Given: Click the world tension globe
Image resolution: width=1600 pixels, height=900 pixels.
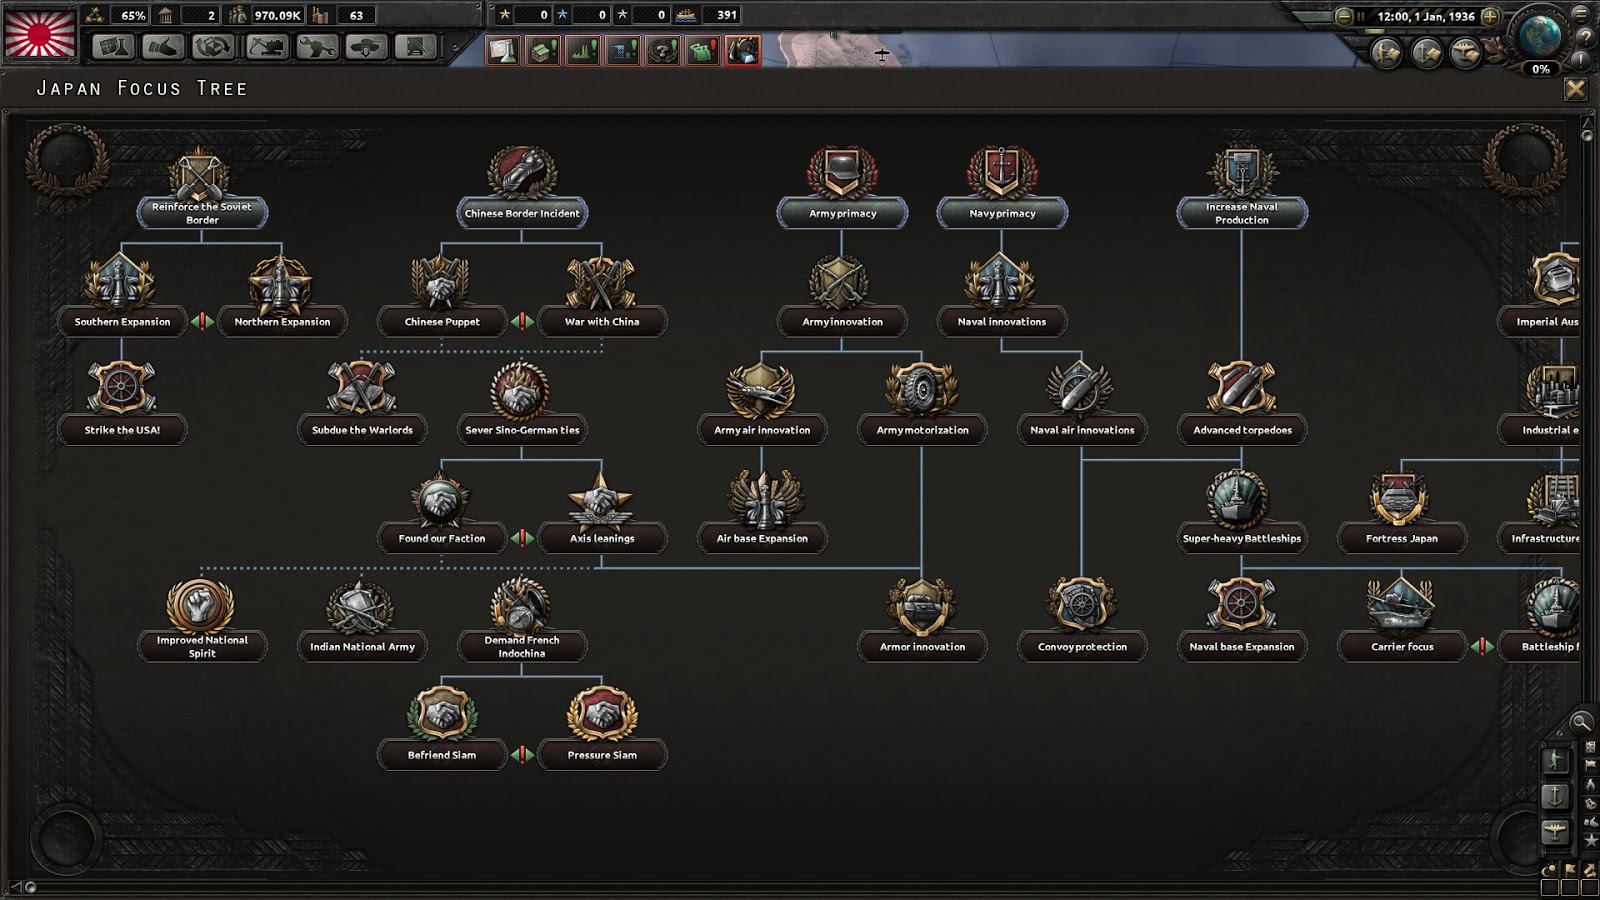Looking at the screenshot, I should 1541,35.
